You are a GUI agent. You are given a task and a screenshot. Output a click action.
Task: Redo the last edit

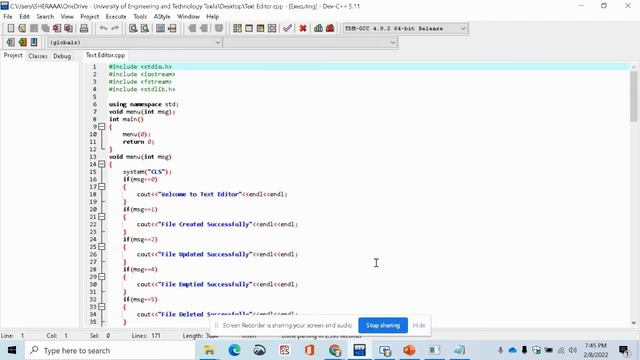pos(115,28)
